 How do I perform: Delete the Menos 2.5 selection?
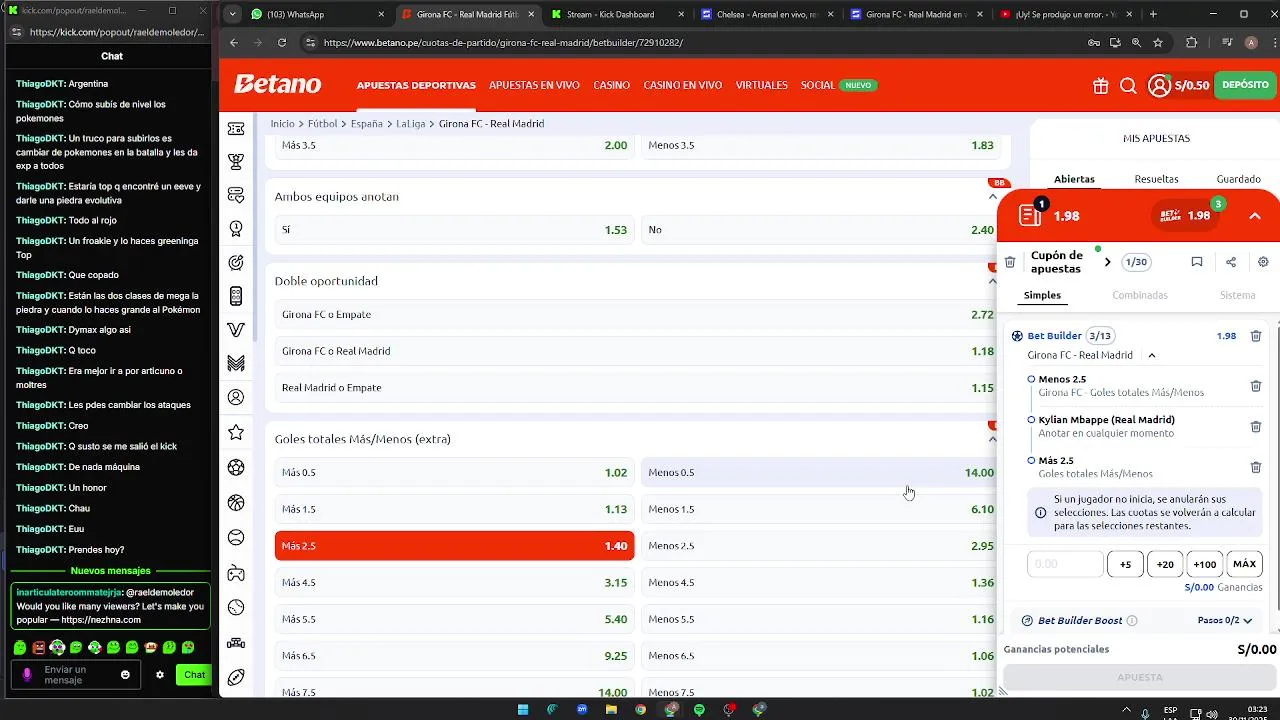[1256, 386]
